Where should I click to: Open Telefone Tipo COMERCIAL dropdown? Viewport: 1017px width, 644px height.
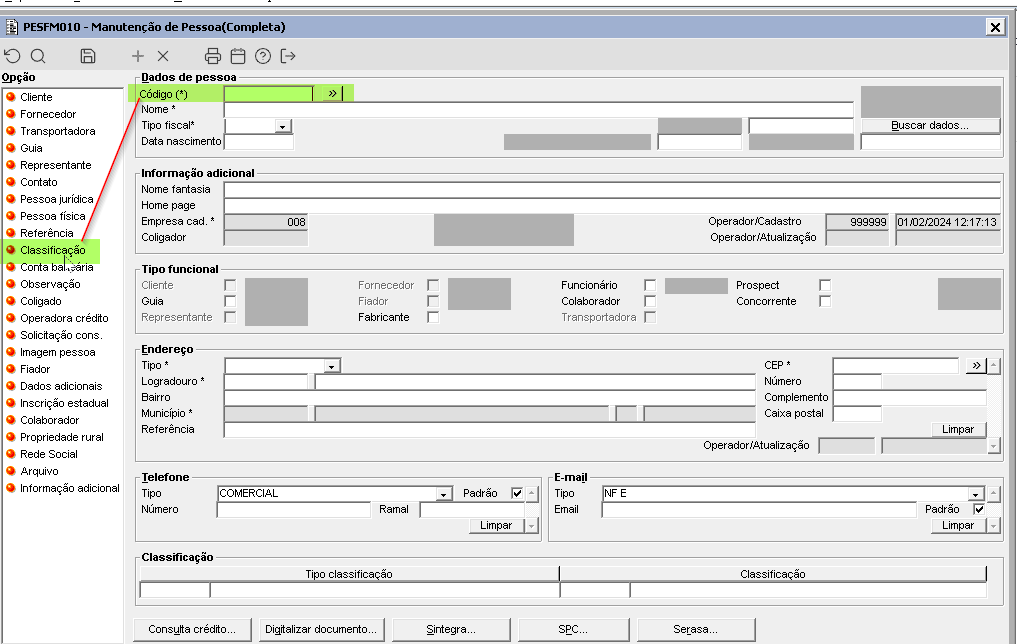444,494
